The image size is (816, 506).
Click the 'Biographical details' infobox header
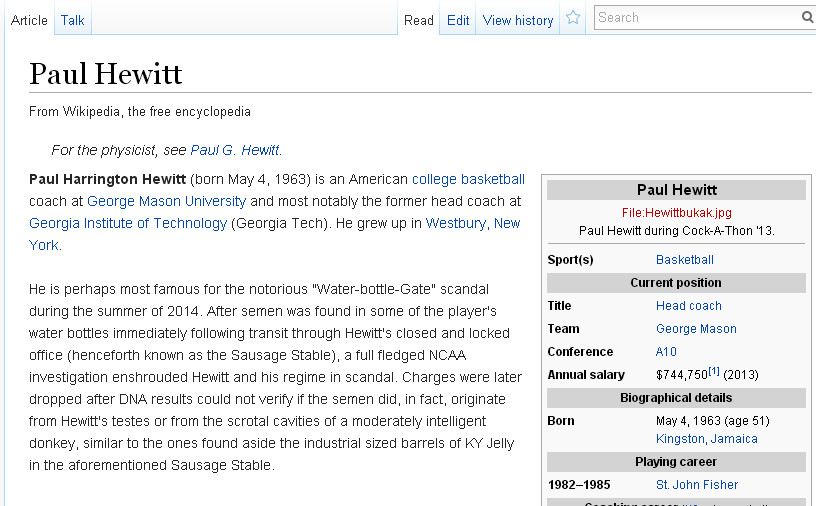click(676, 398)
